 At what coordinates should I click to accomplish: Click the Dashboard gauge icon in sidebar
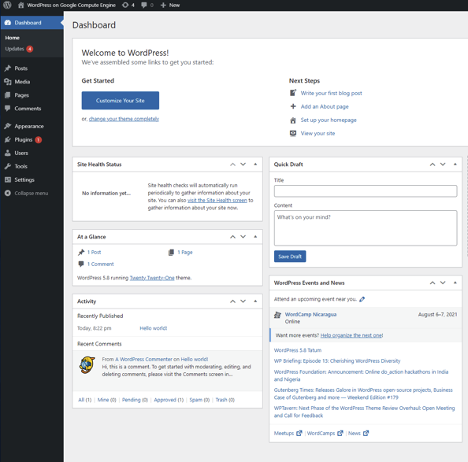pyautogui.click(x=8, y=23)
